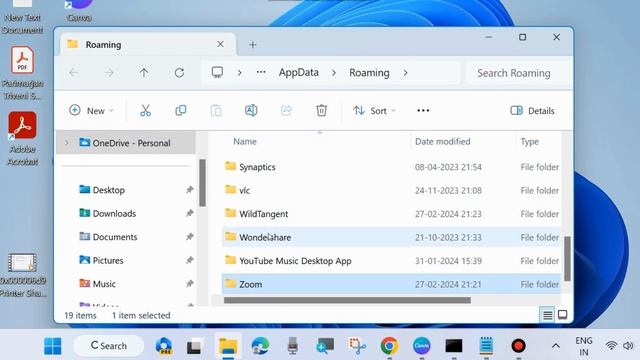The height and width of the screenshot is (360, 640).
Task: Click the Search Roaming input field
Action: click(x=518, y=73)
